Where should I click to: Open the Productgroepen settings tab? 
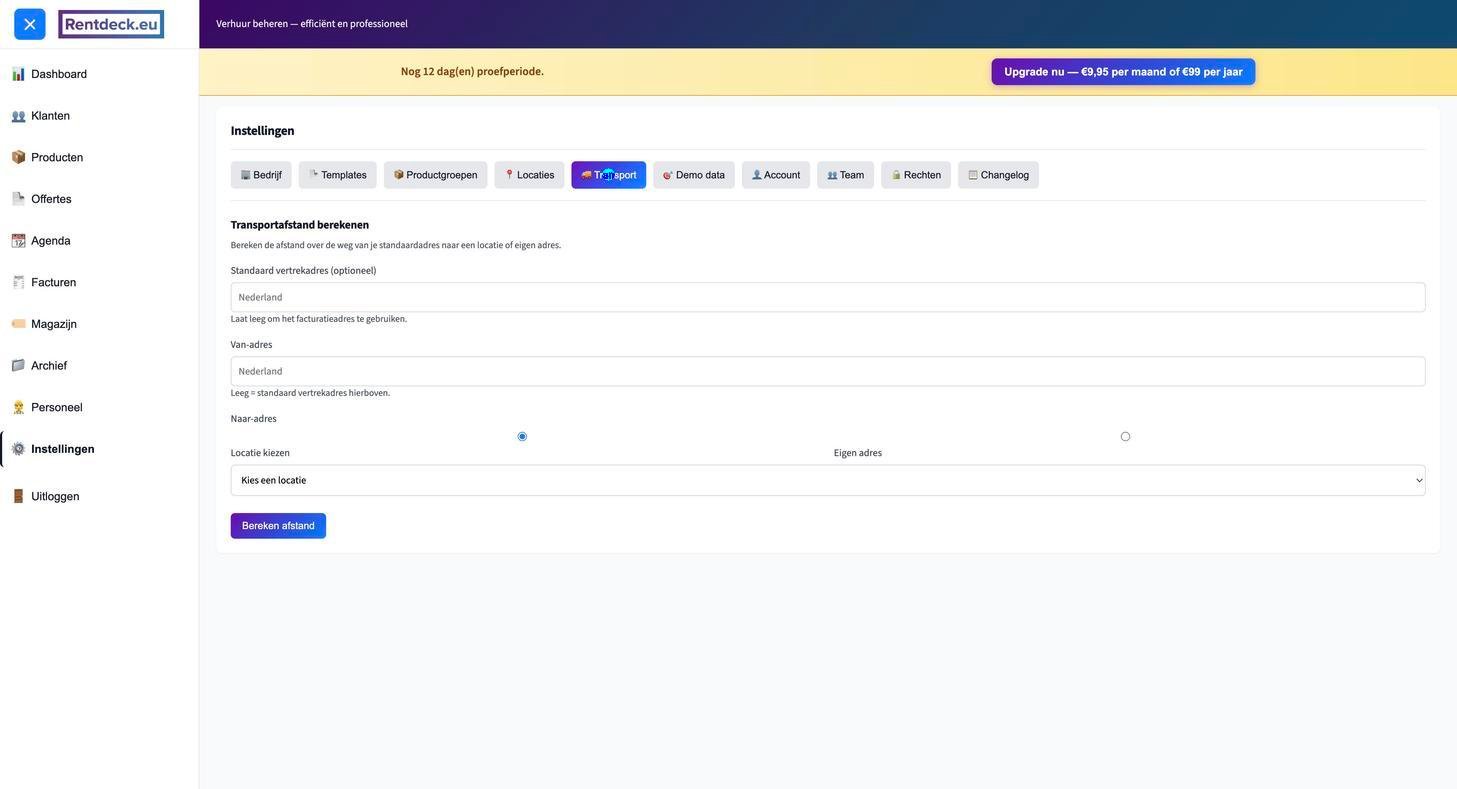click(x=435, y=175)
